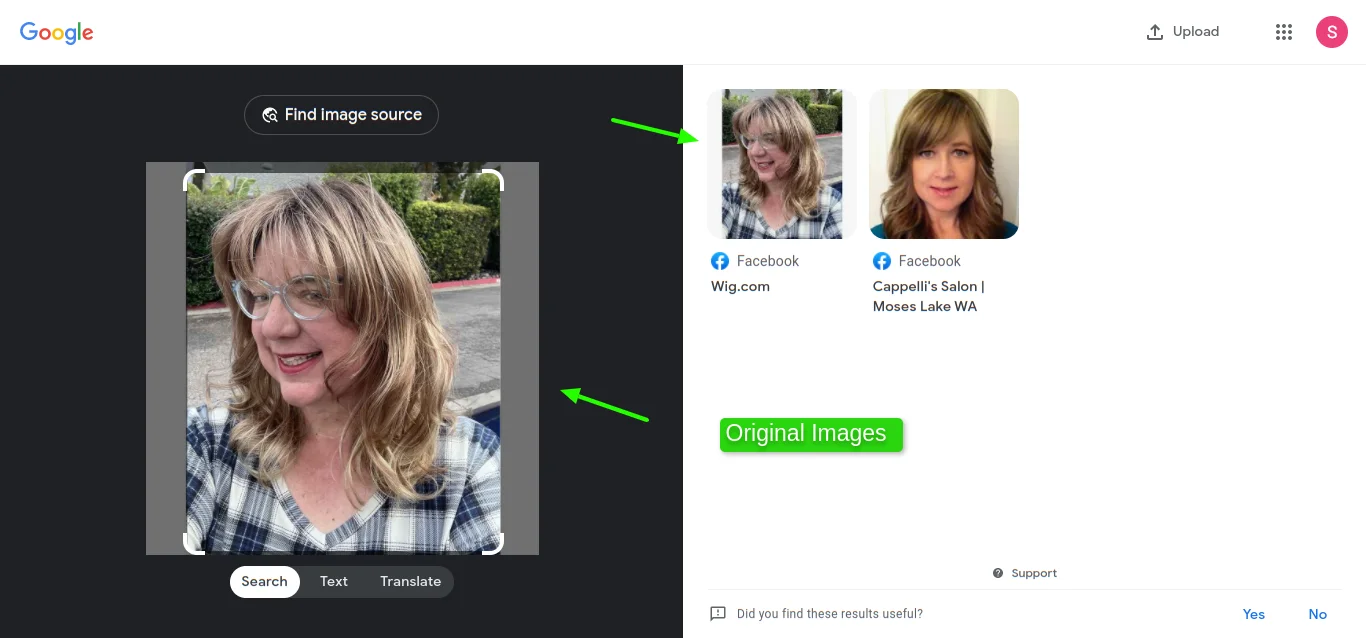Image resolution: width=1366 pixels, height=638 pixels.
Task: Open the Google apps grid
Action: pos(1284,32)
